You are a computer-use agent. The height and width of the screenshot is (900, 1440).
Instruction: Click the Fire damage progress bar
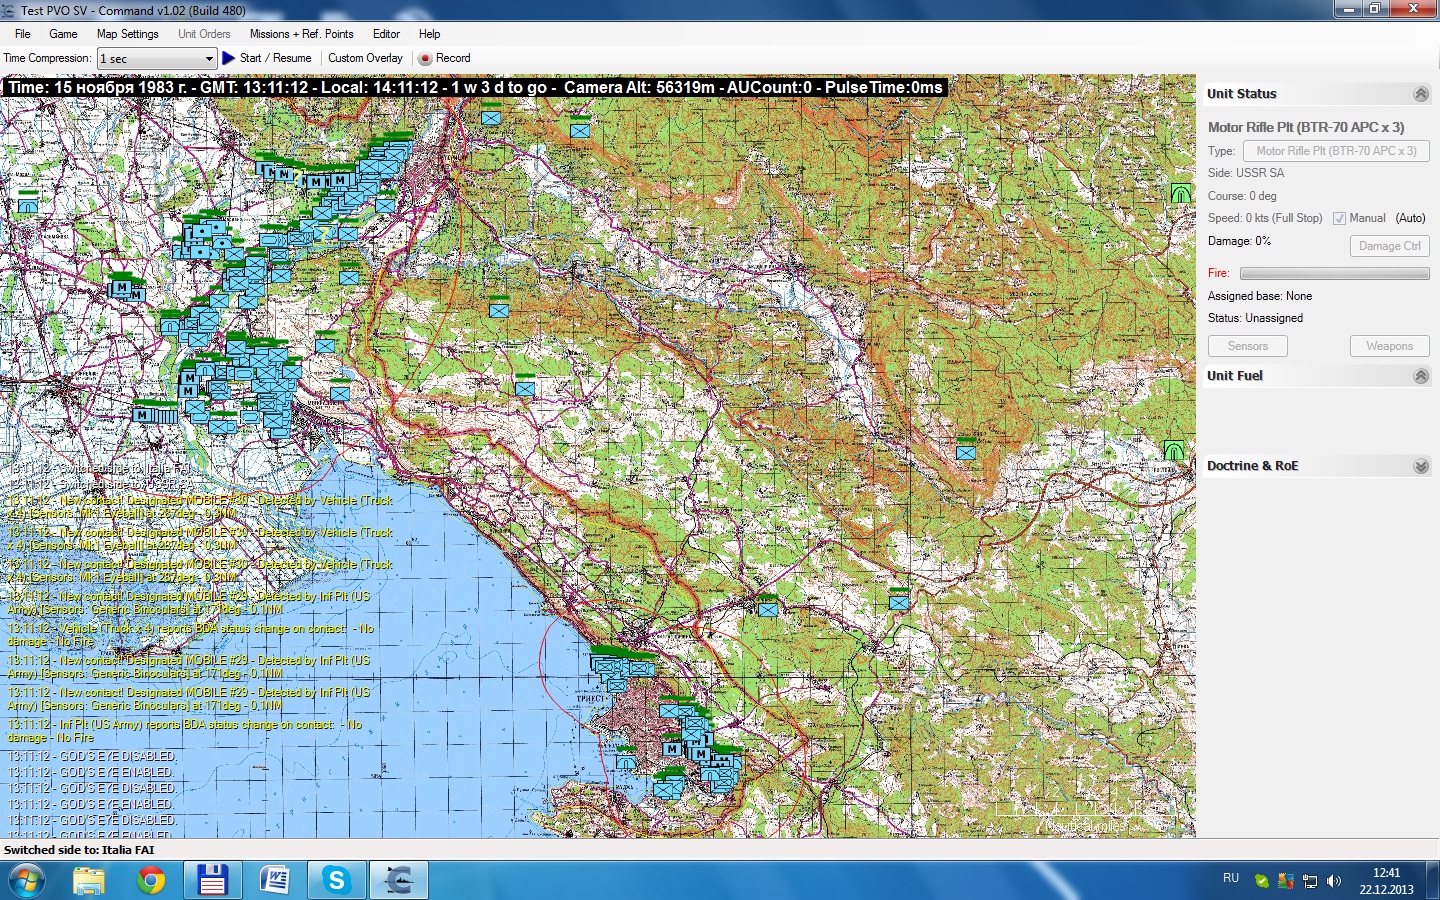point(1334,273)
